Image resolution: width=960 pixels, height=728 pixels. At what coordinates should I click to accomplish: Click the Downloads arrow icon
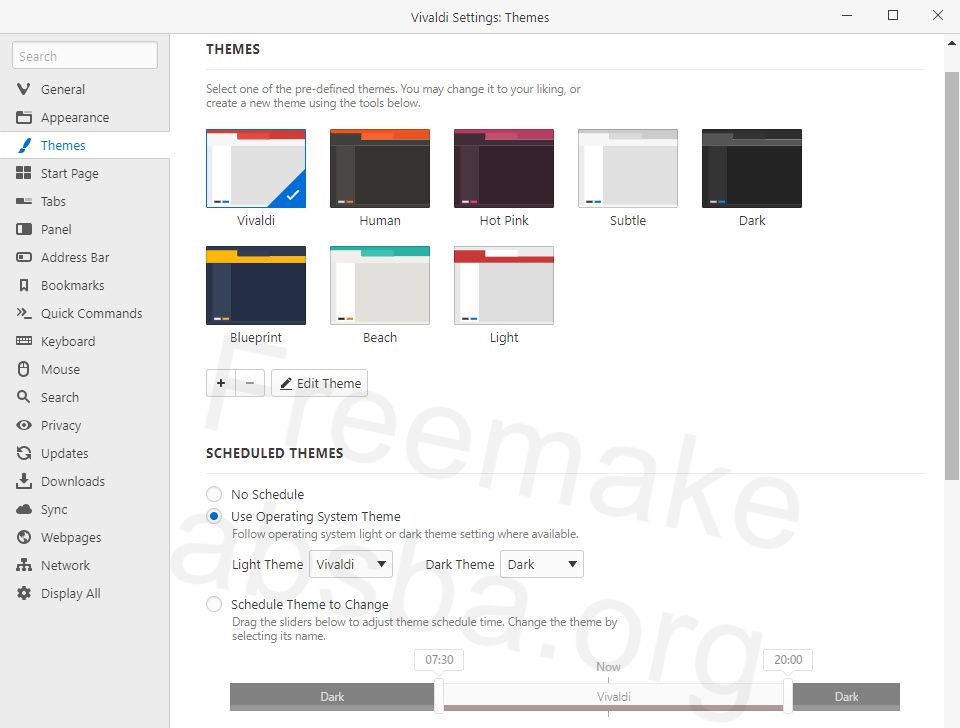[24, 481]
